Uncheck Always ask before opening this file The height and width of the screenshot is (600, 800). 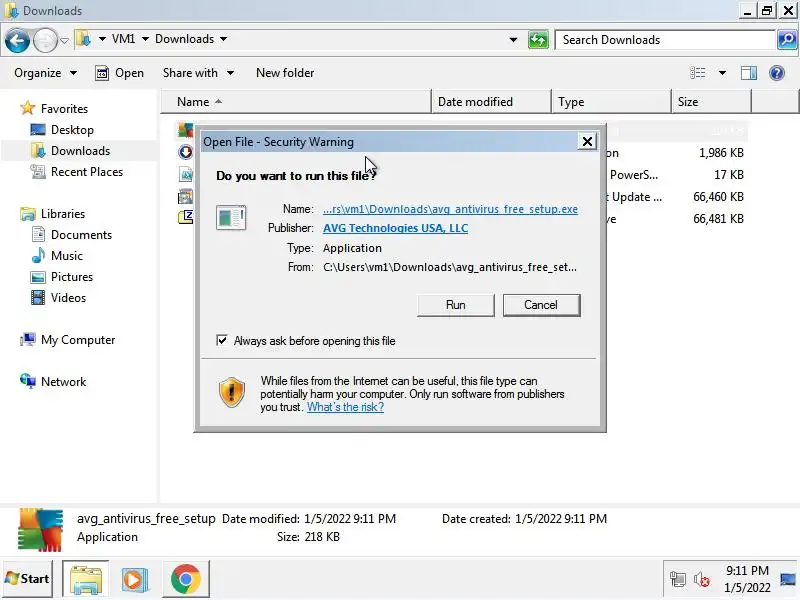pyautogui.click(x=222, y=340)
